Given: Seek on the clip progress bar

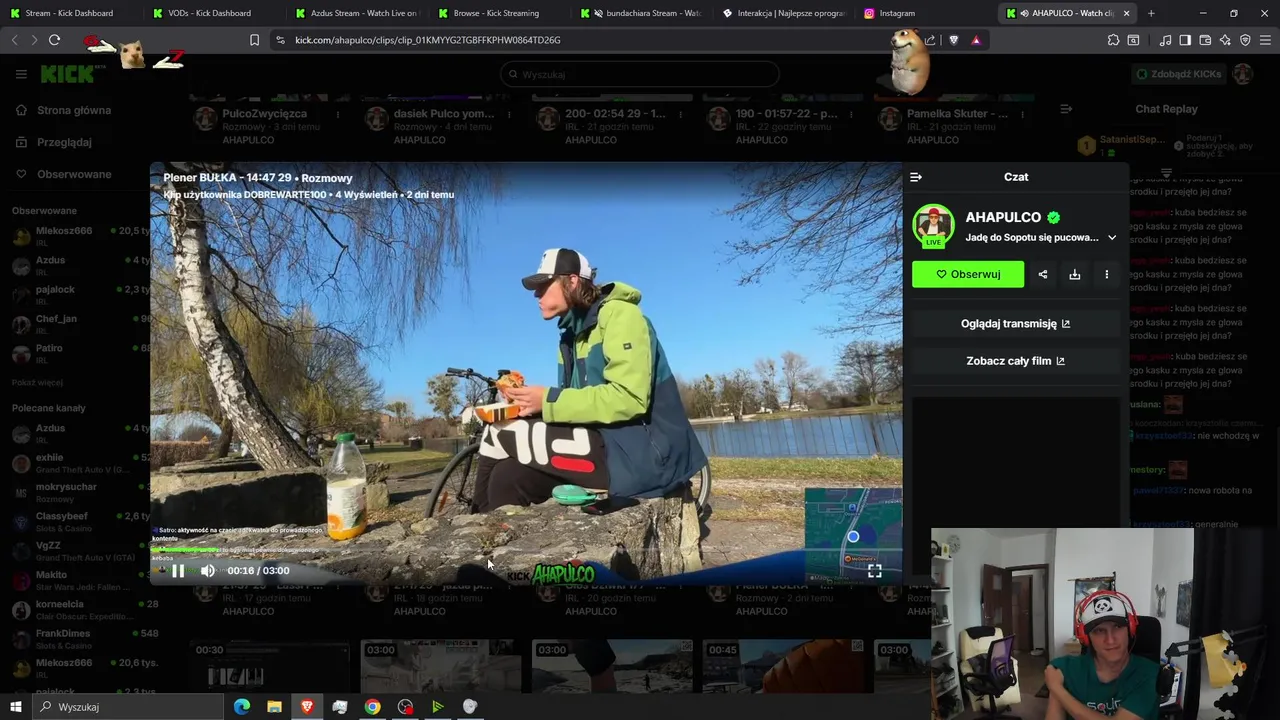Looking at the screenshot, I should (x=526, y=552).
